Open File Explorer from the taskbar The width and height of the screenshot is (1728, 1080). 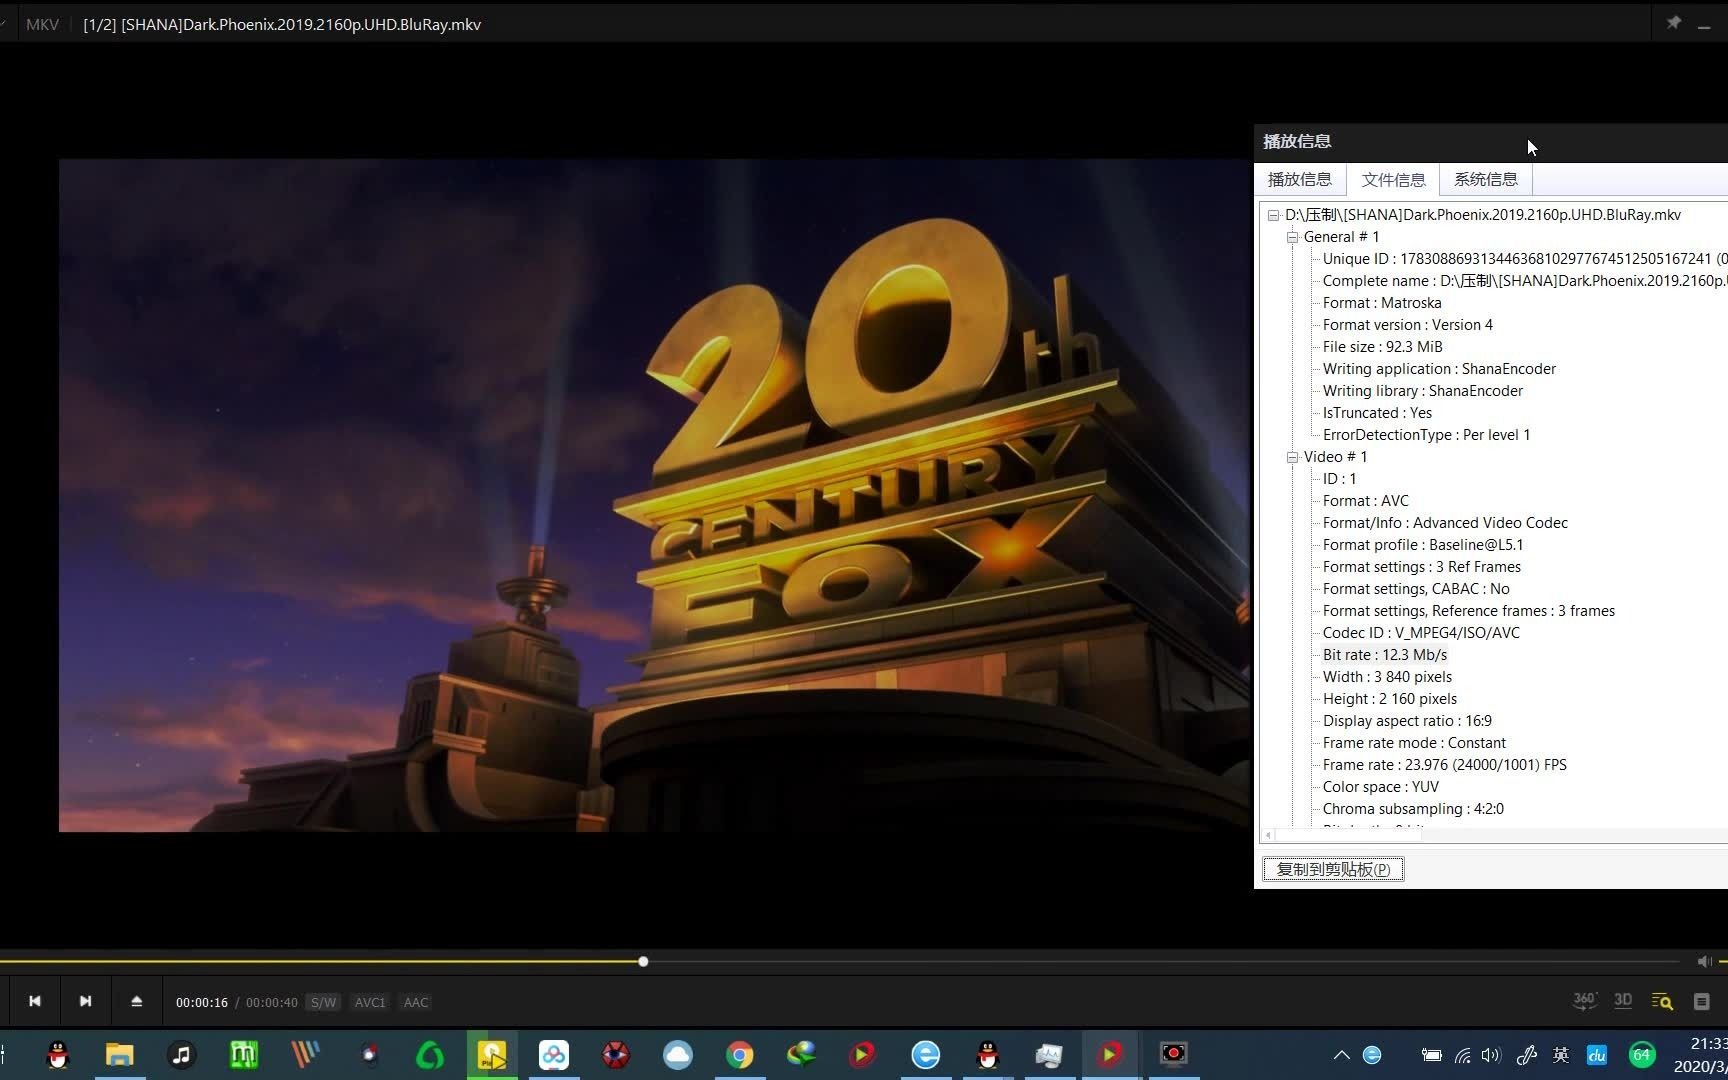pos(120,1055)
